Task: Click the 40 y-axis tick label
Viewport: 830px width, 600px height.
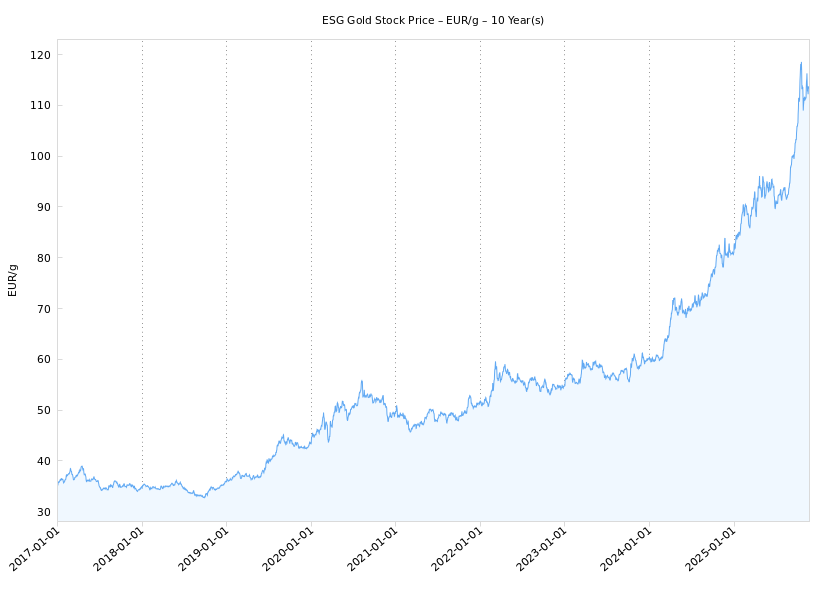Action: pyautogui.click(x=43, y=461)
